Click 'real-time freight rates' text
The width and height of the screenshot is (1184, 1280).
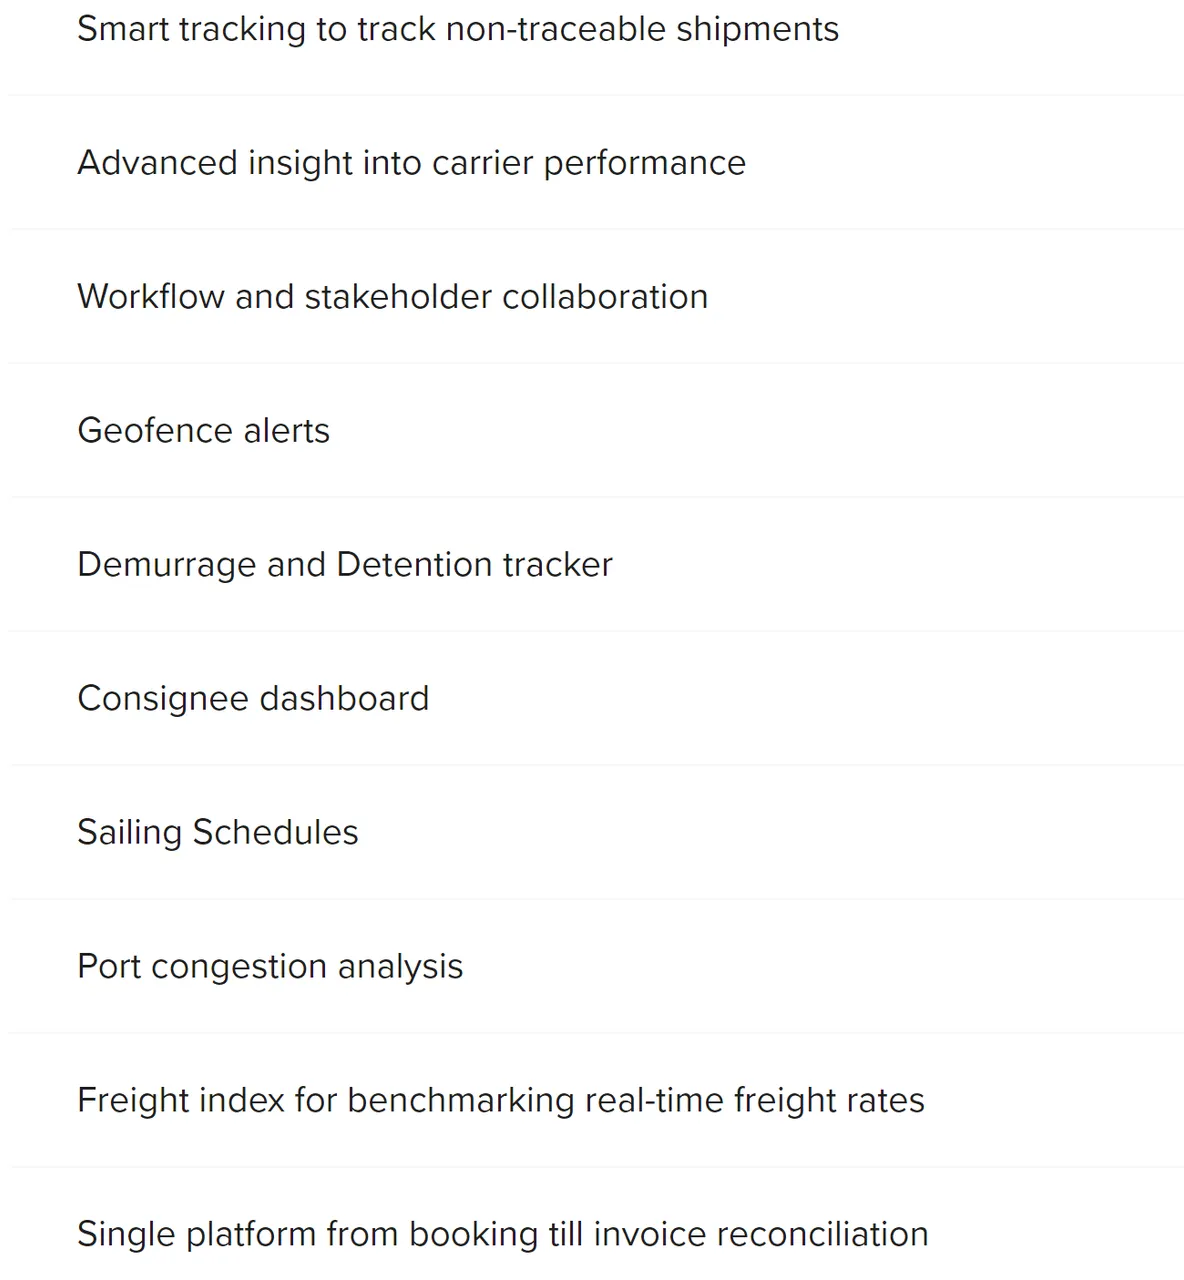(x=754, y=1101)
